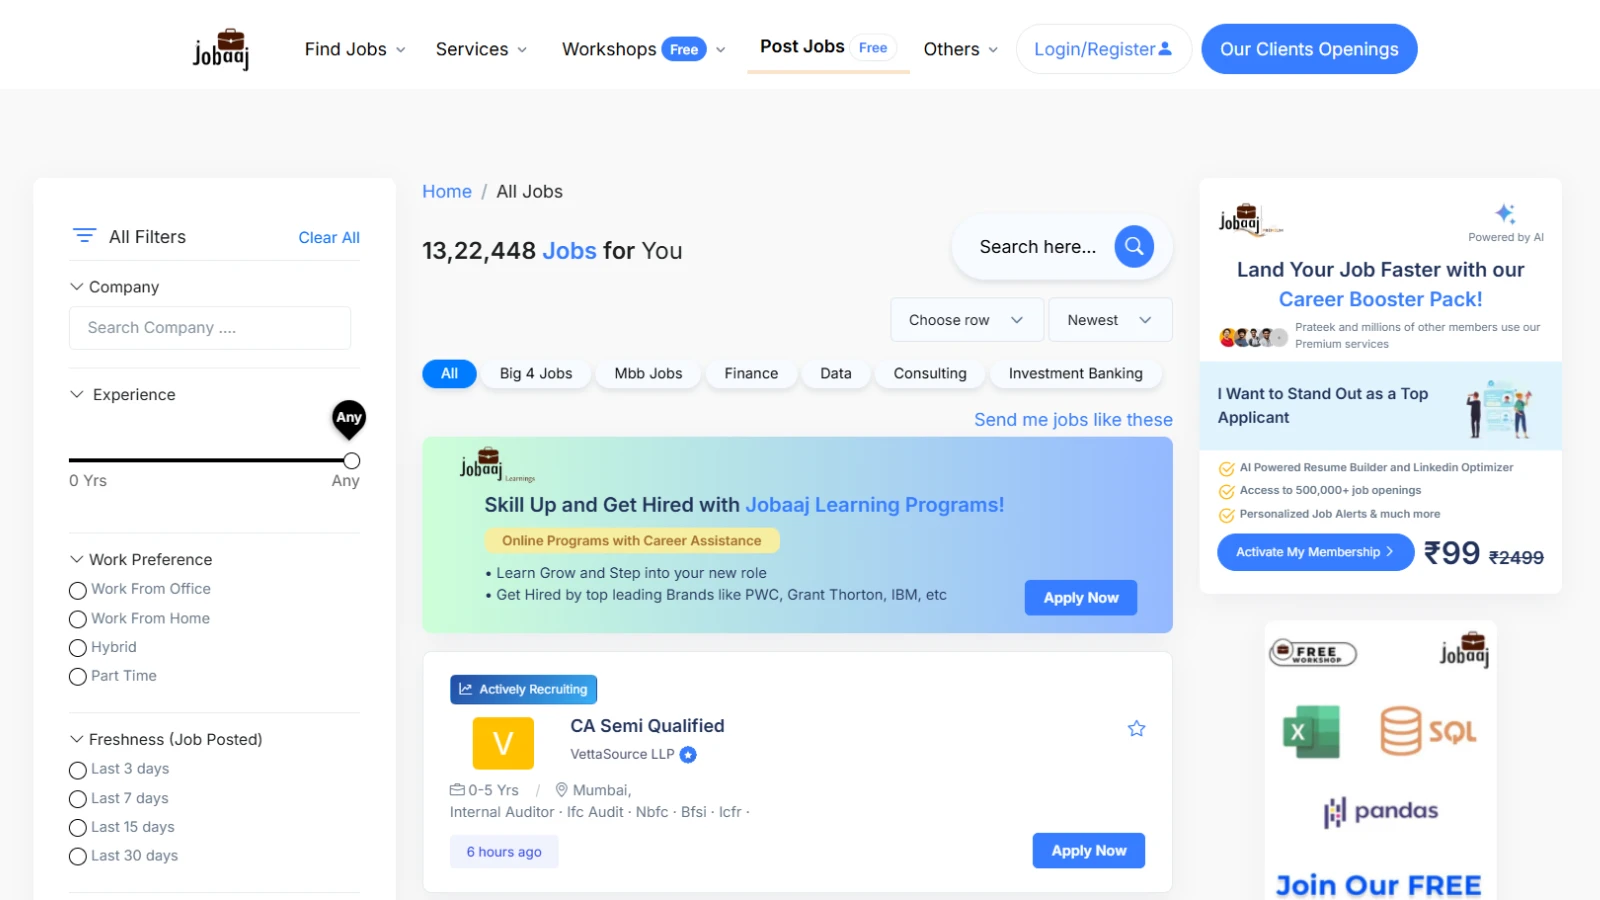1600x900 pixels.
Task: Open the Choose row dropdown
Action: (x=966, y=320)
